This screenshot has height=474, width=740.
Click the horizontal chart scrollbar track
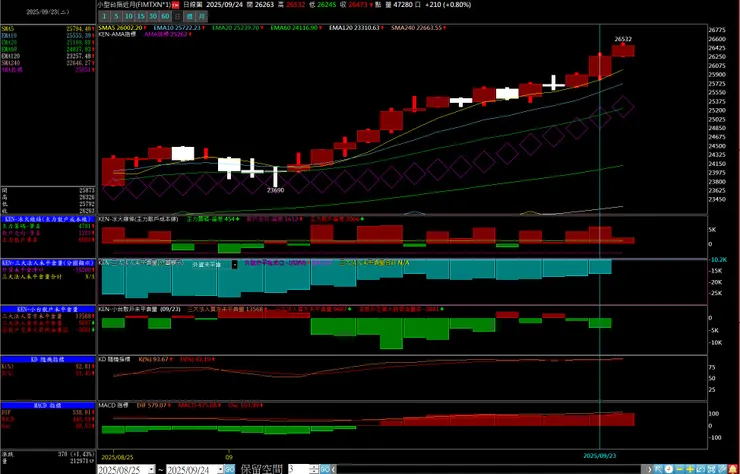click(x=491, y=470)
